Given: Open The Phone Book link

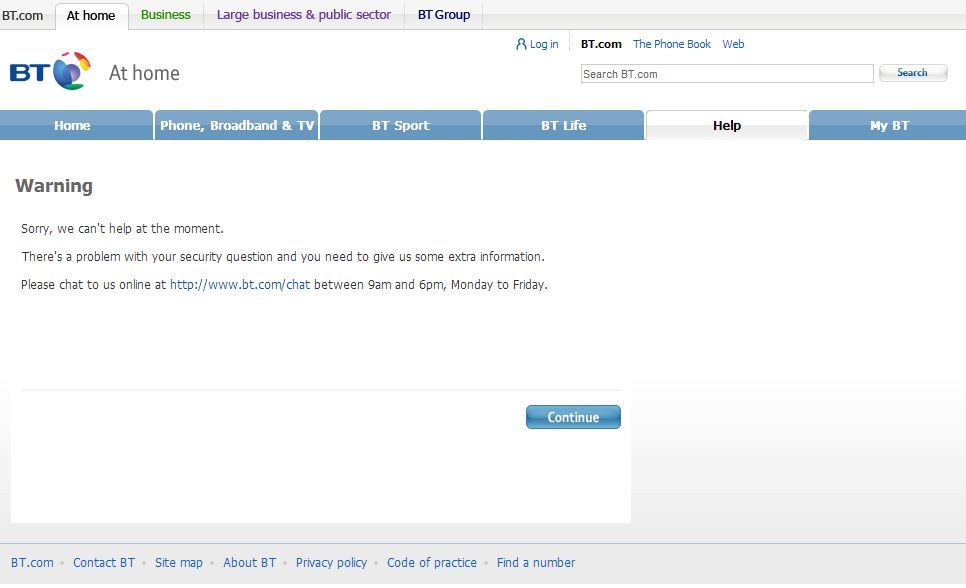Looking at the screenshot, I should tap(672, 44).
